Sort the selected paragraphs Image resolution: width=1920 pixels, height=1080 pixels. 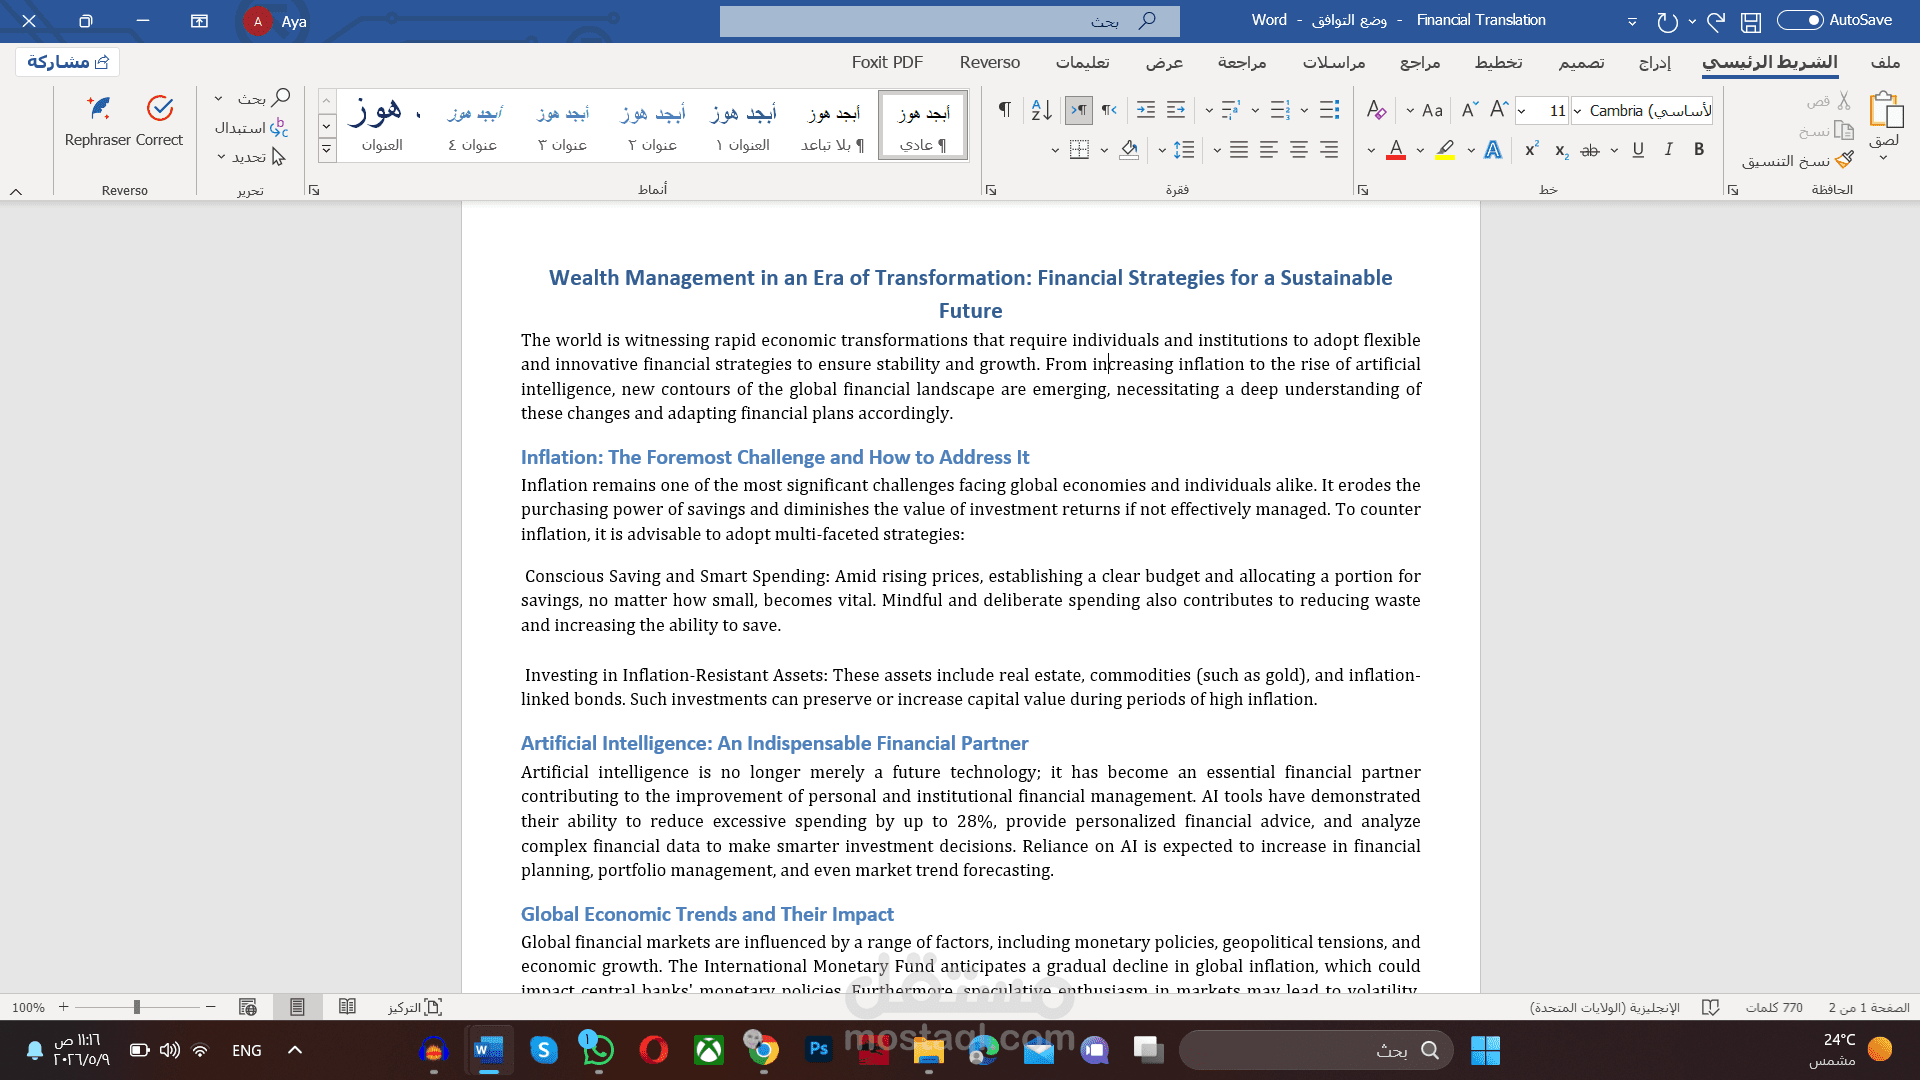click(x=1041, y=110)
